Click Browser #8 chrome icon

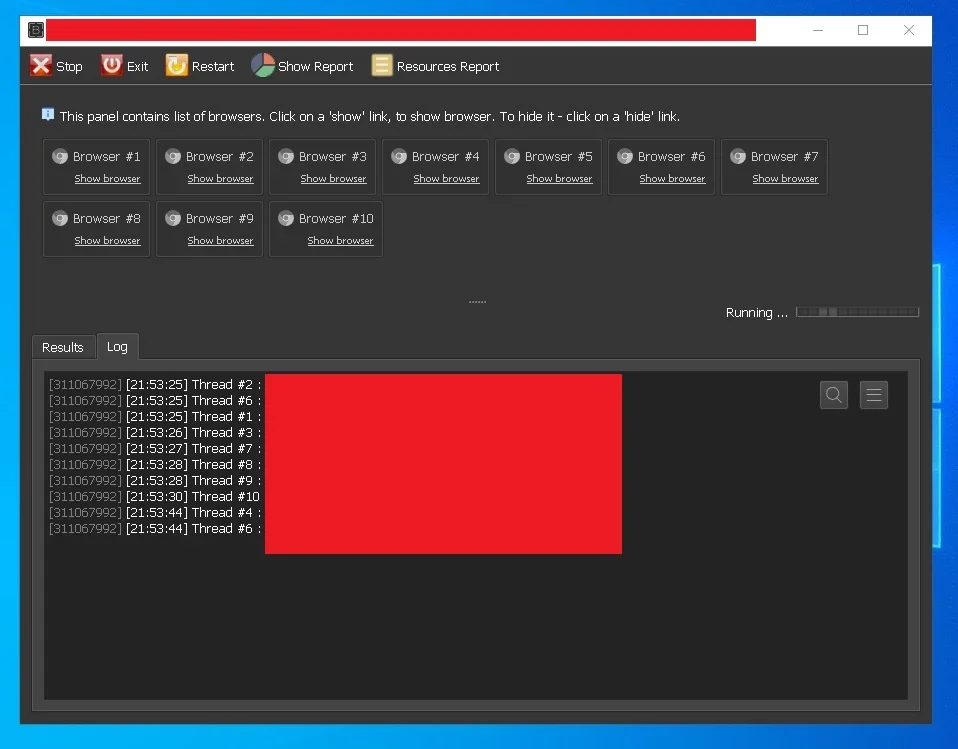(x=60, y=218)
